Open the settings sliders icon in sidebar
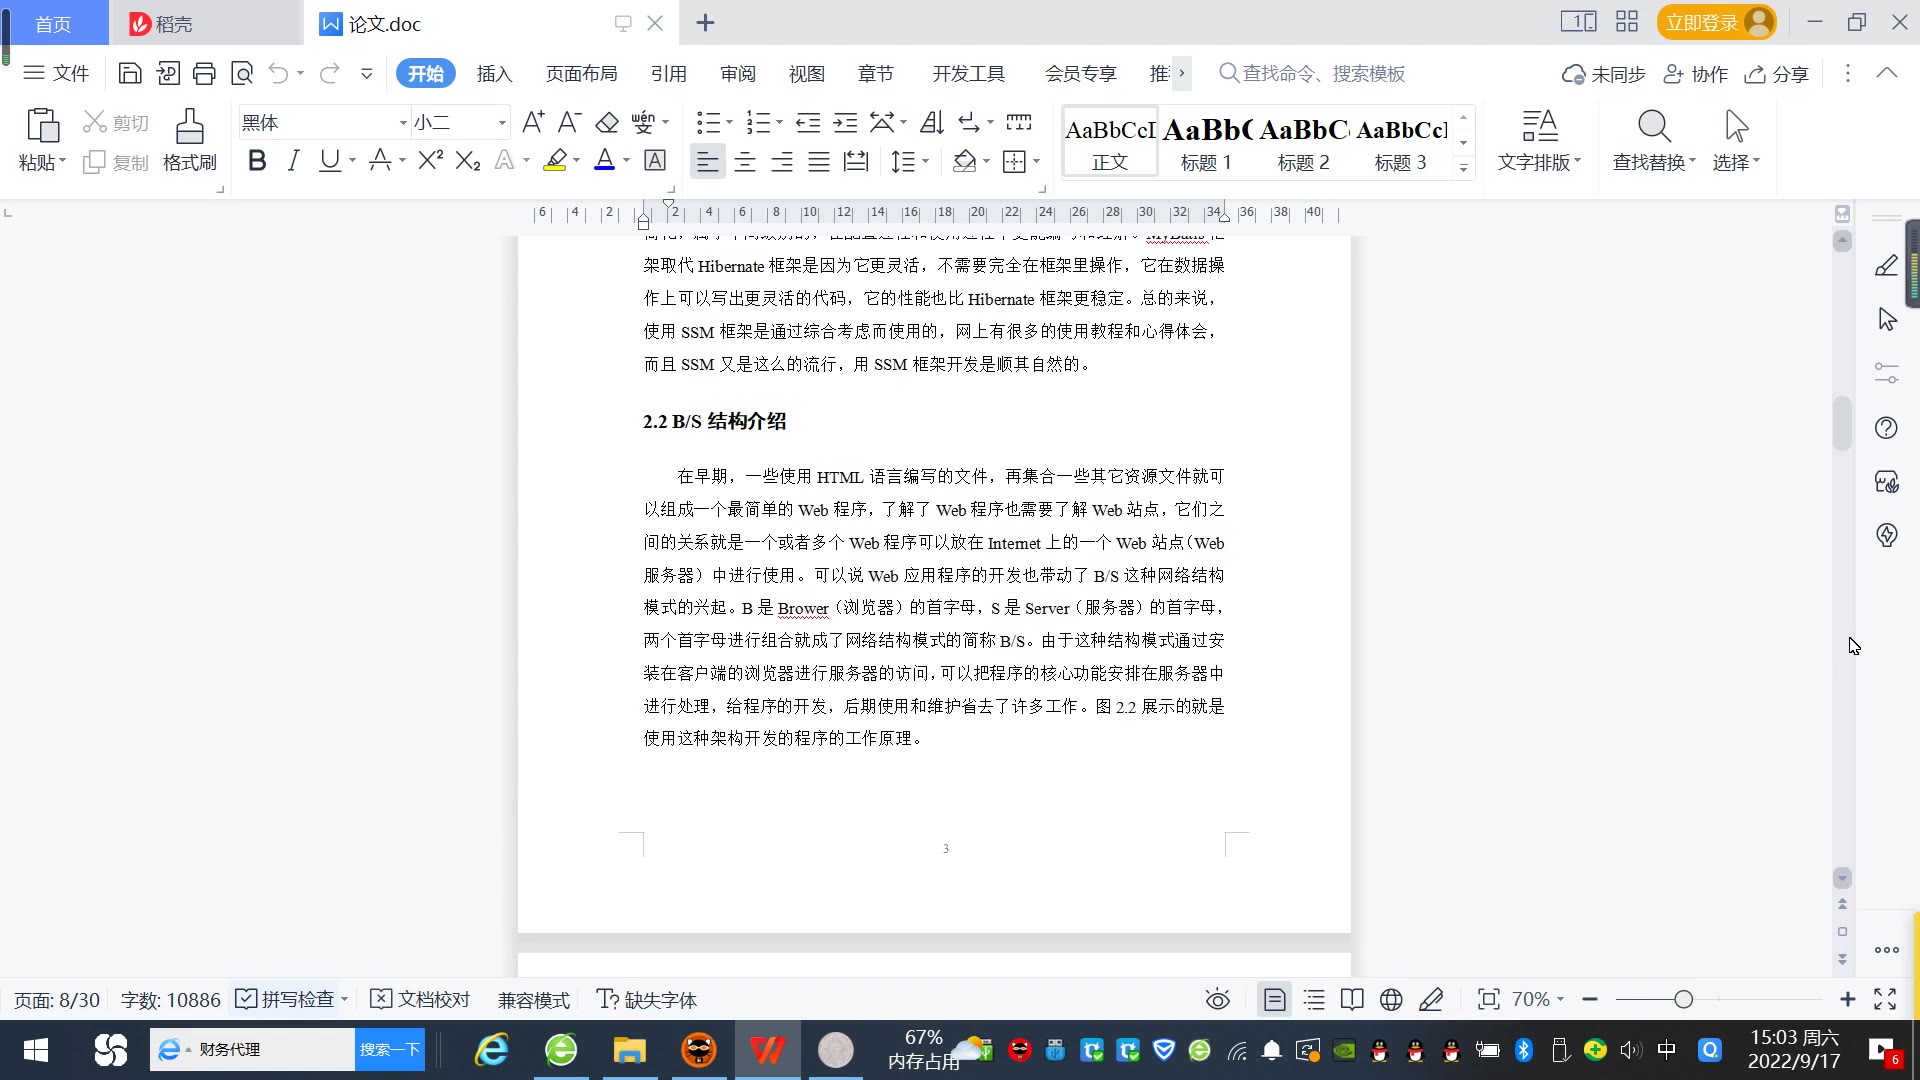 [x=1886, y=373]
